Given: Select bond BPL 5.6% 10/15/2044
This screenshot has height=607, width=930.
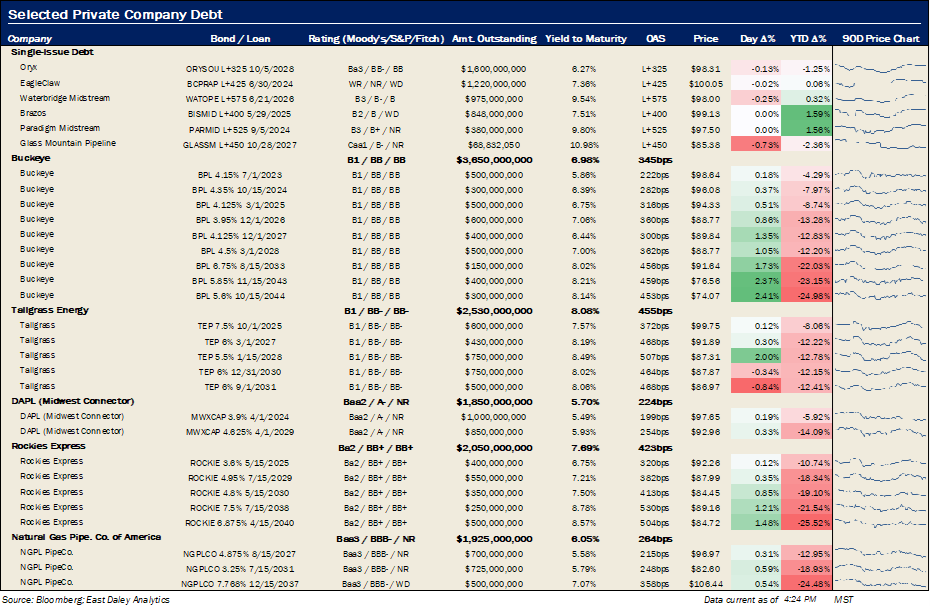Looking at the screenshot, I should [240, 296].
